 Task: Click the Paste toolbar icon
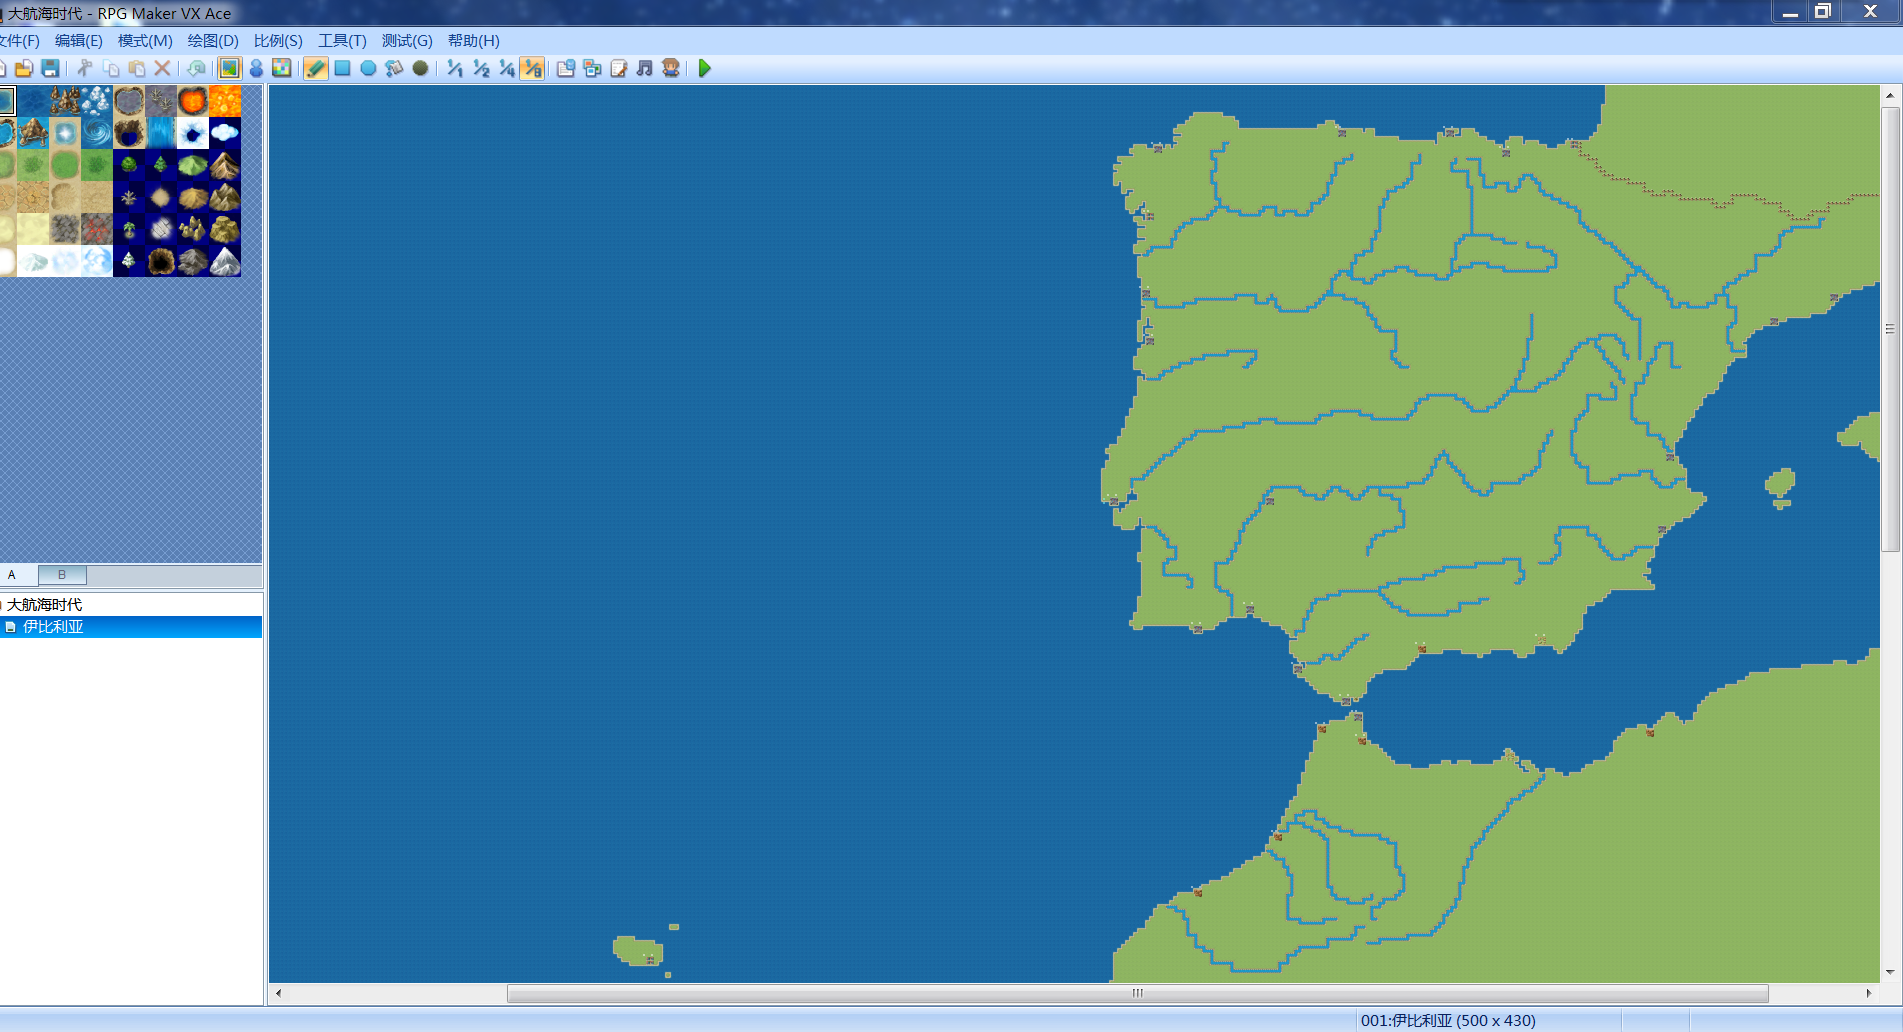click(137, 68)
